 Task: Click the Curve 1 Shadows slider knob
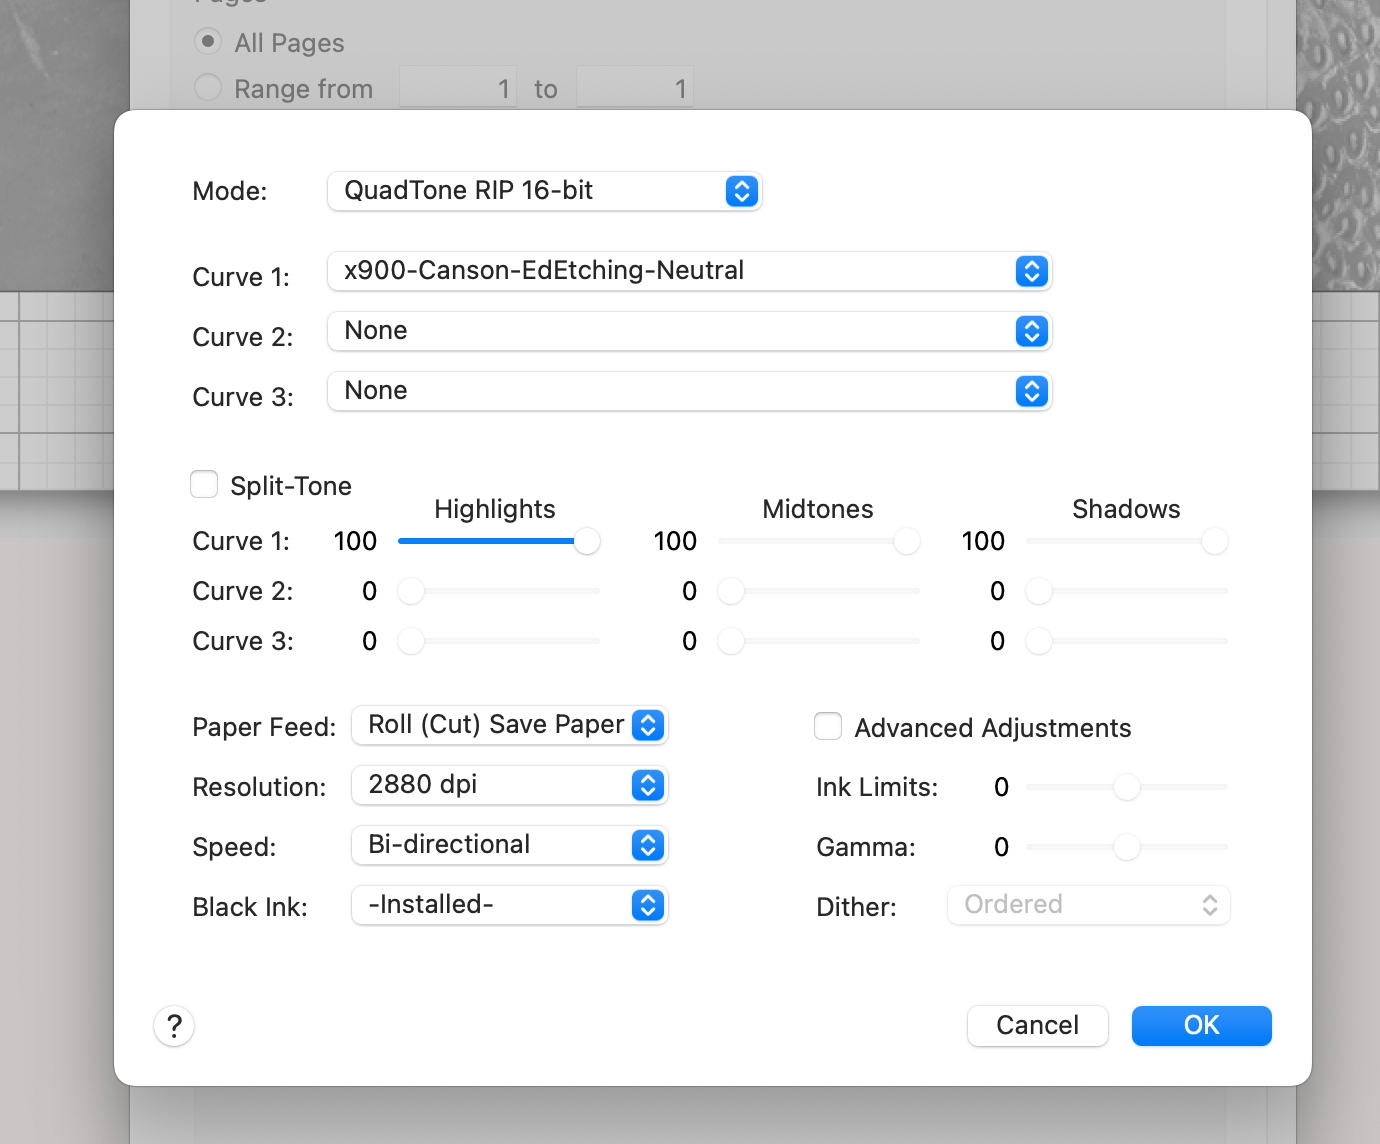1215,541
